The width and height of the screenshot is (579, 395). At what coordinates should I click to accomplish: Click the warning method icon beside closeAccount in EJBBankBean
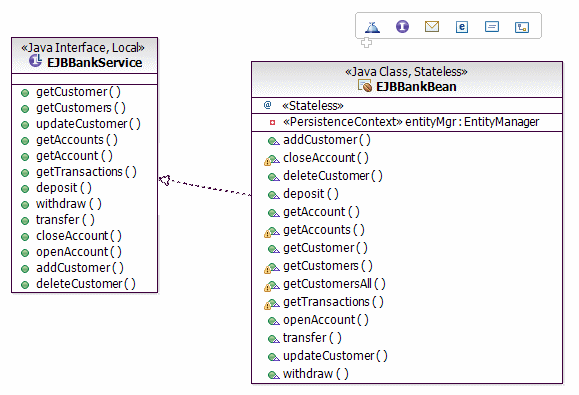click(x=272, y=160)
